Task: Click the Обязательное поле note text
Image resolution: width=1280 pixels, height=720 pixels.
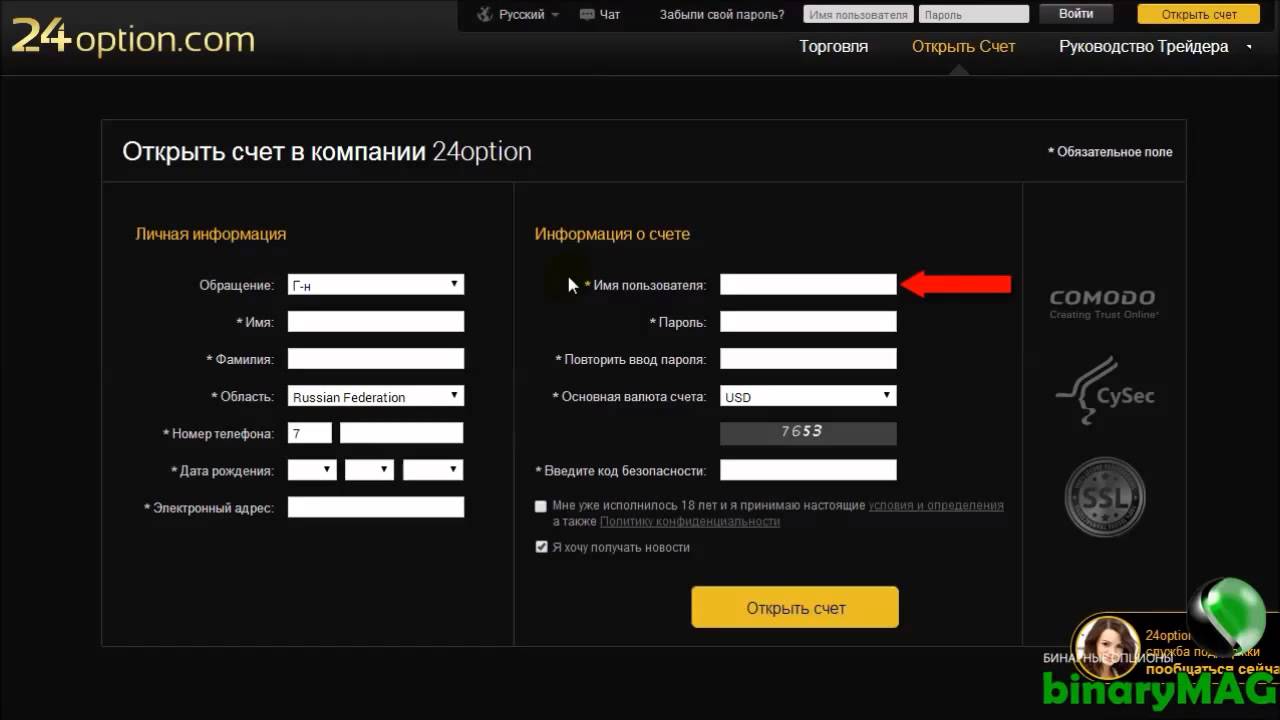Action: [1110, 152]
